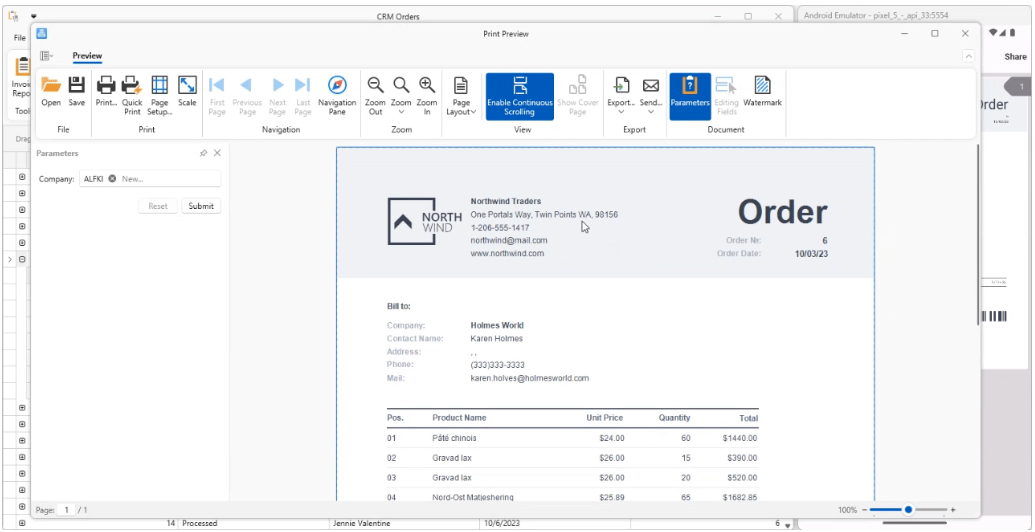This screenshot has width=1035, height=532.
Task: Go to Next Page
Action: point(278,95)
